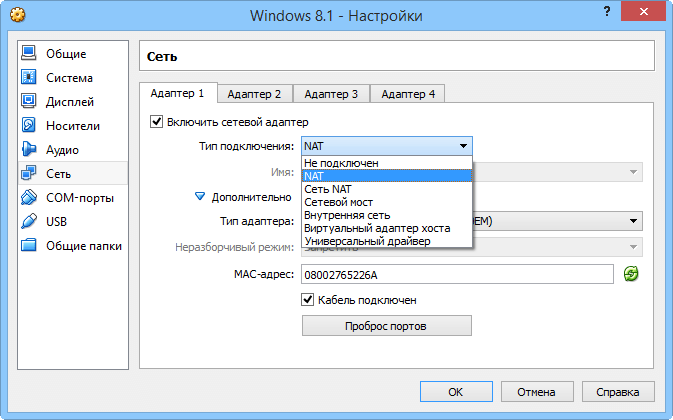Screen dimensions: 673x420
Task: Collapse the Тип подключения NAT combo box
Action: click(387, 146)
